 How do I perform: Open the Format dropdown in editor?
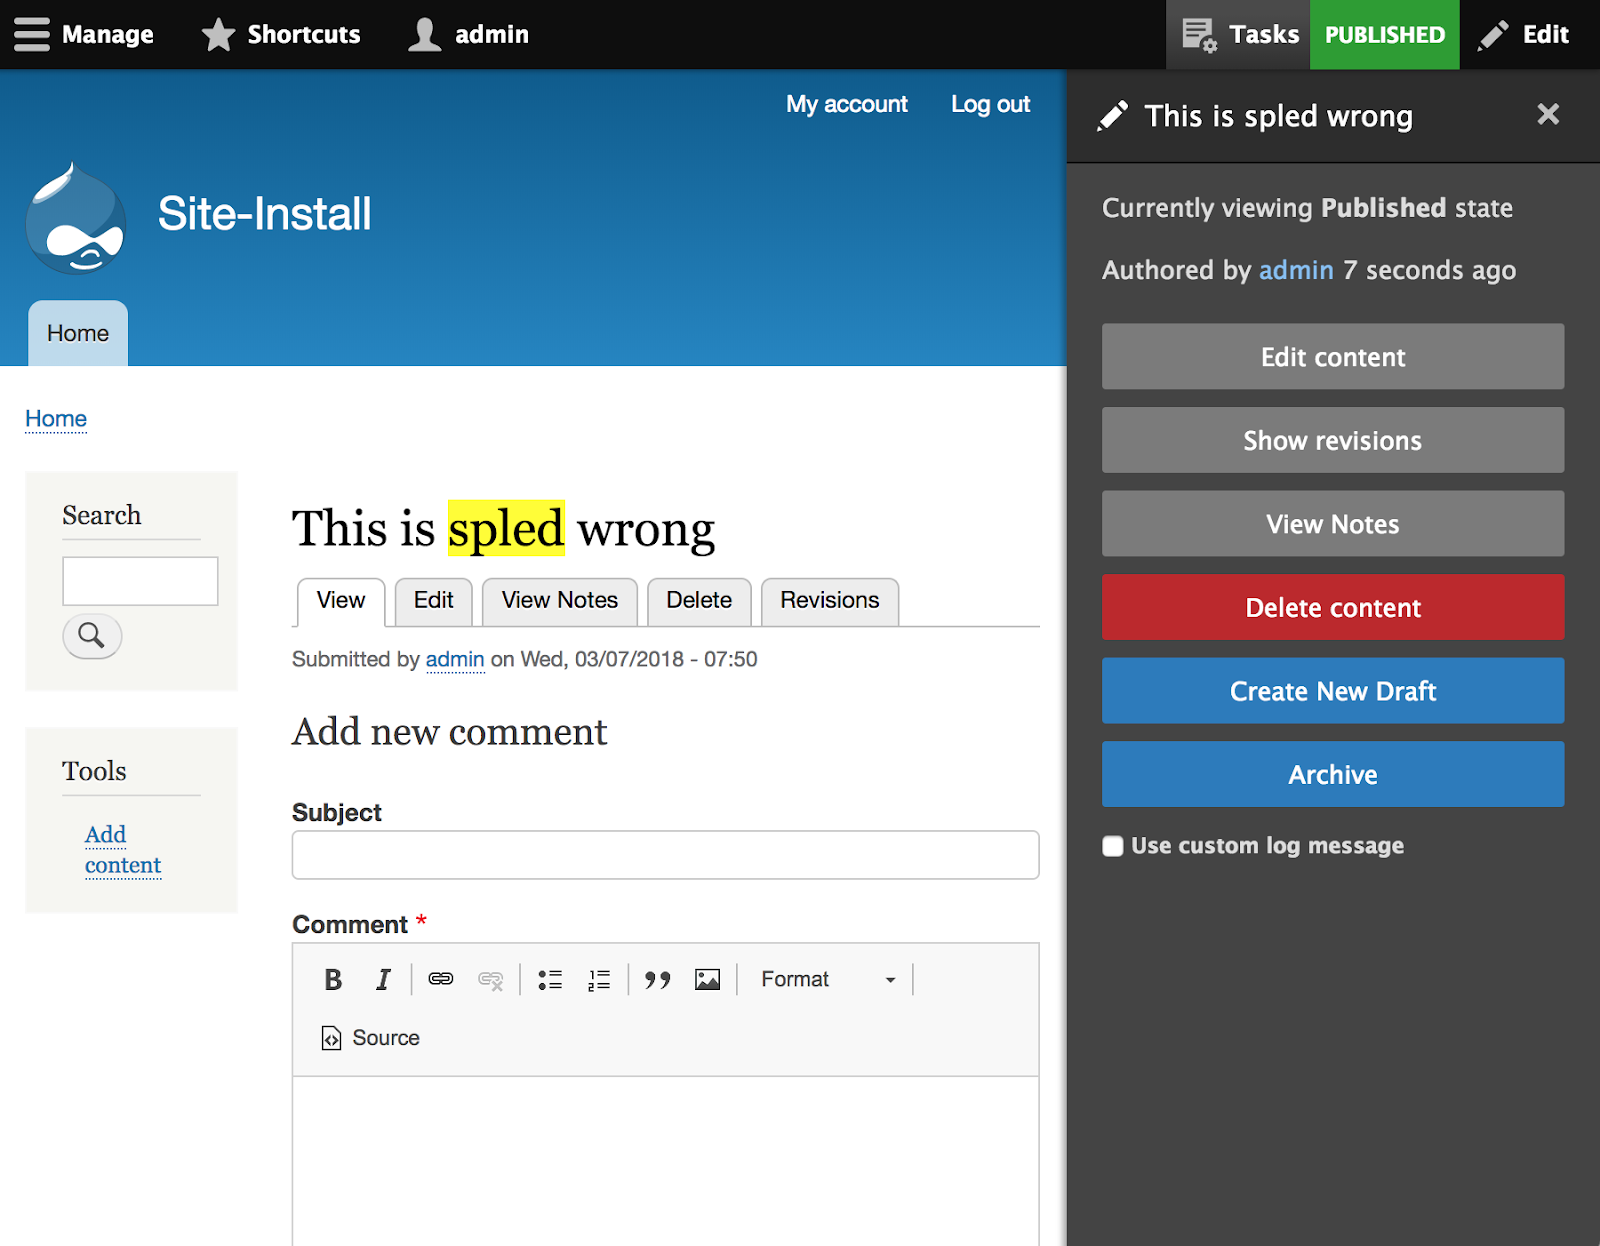828,979
